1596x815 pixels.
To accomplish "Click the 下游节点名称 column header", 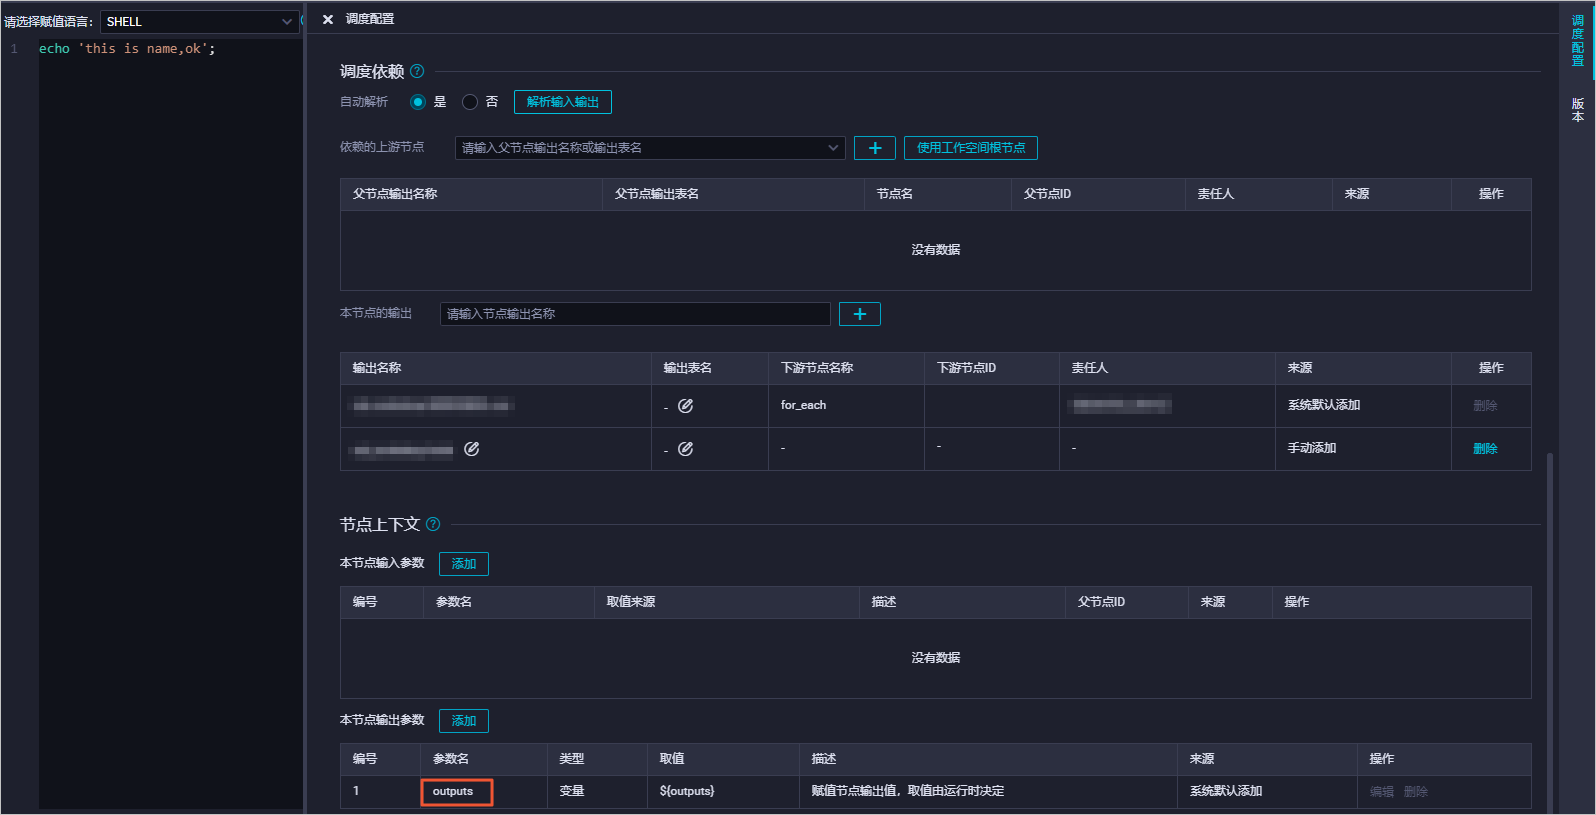I will (817, 368).
